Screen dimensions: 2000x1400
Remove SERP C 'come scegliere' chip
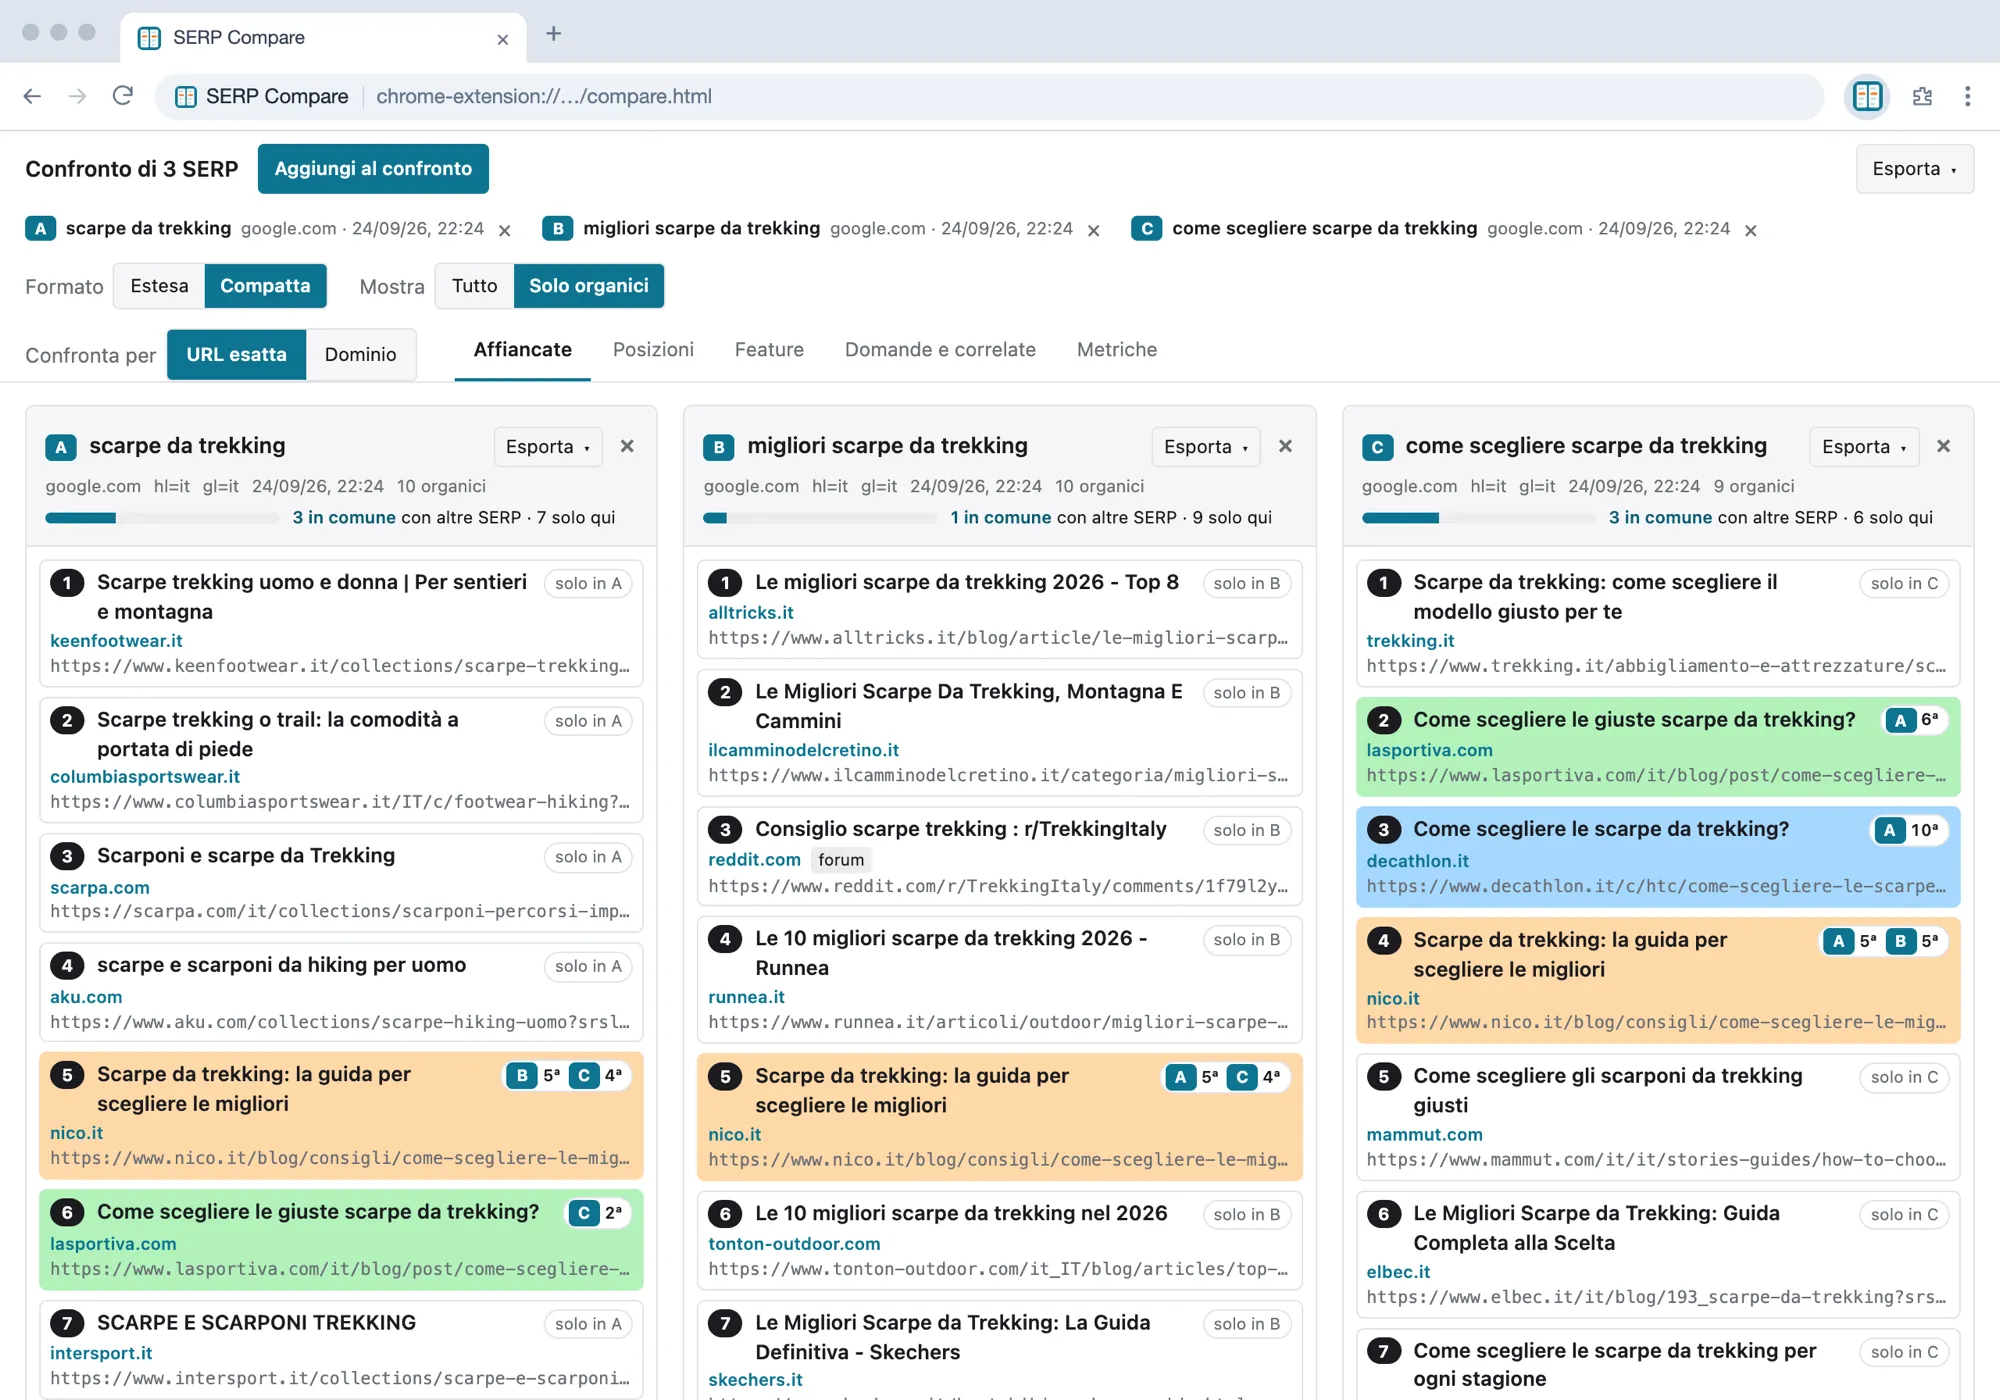[1751, 230]
